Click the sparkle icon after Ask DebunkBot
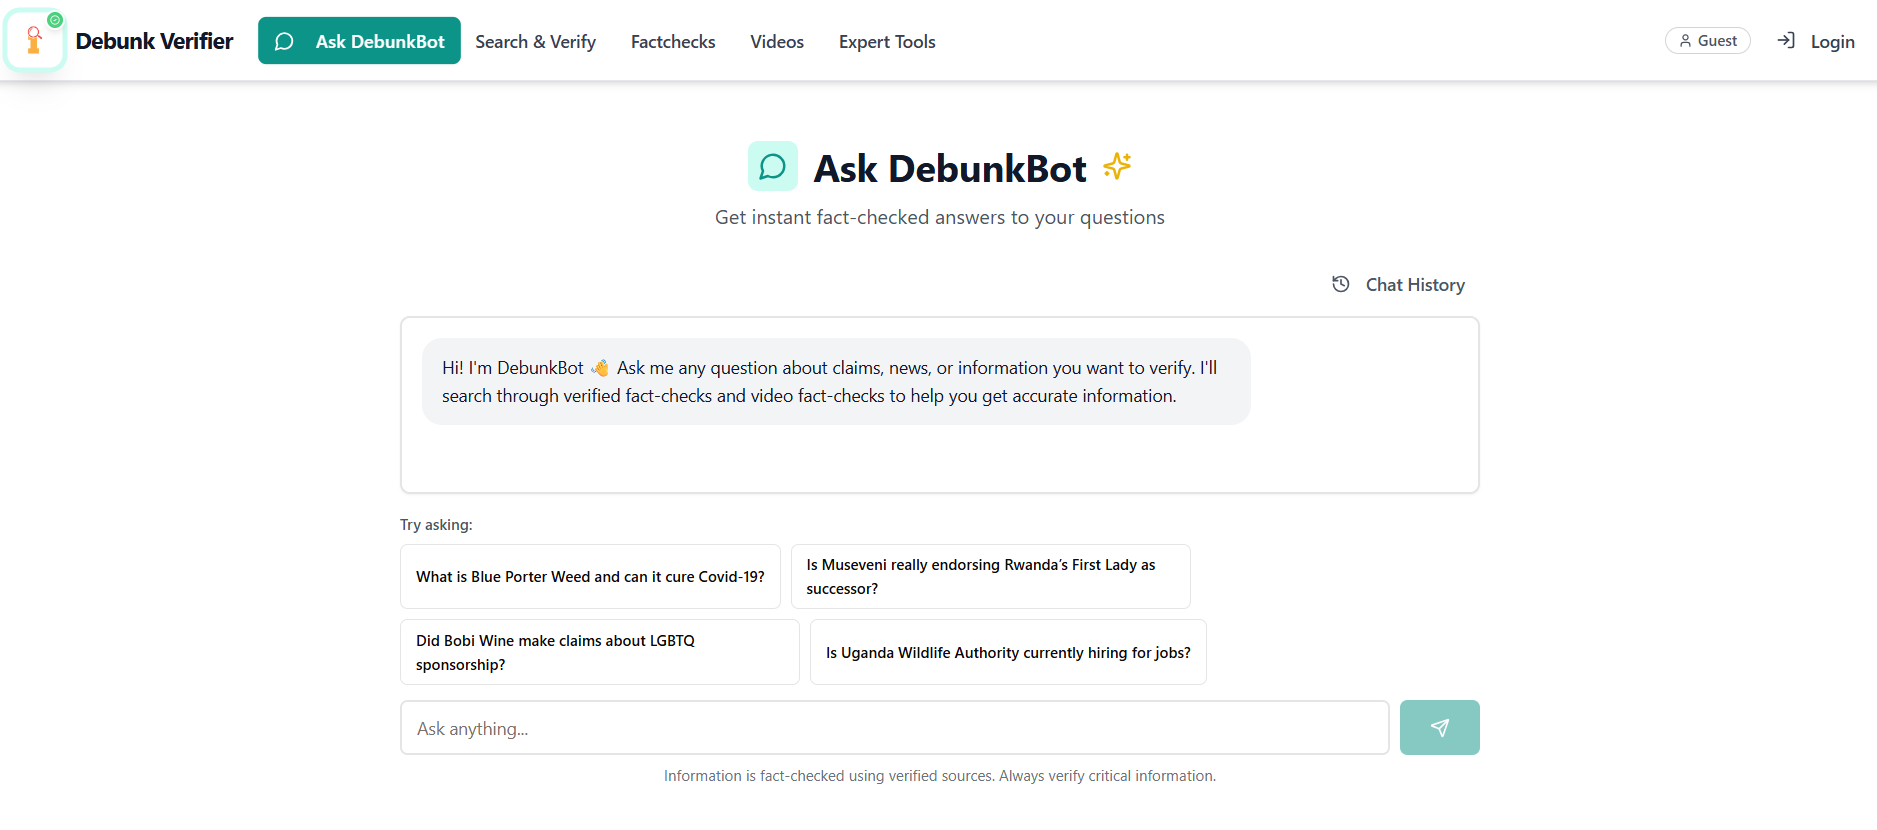Viewport: 1877px width, 830px height. point(1117,166)
